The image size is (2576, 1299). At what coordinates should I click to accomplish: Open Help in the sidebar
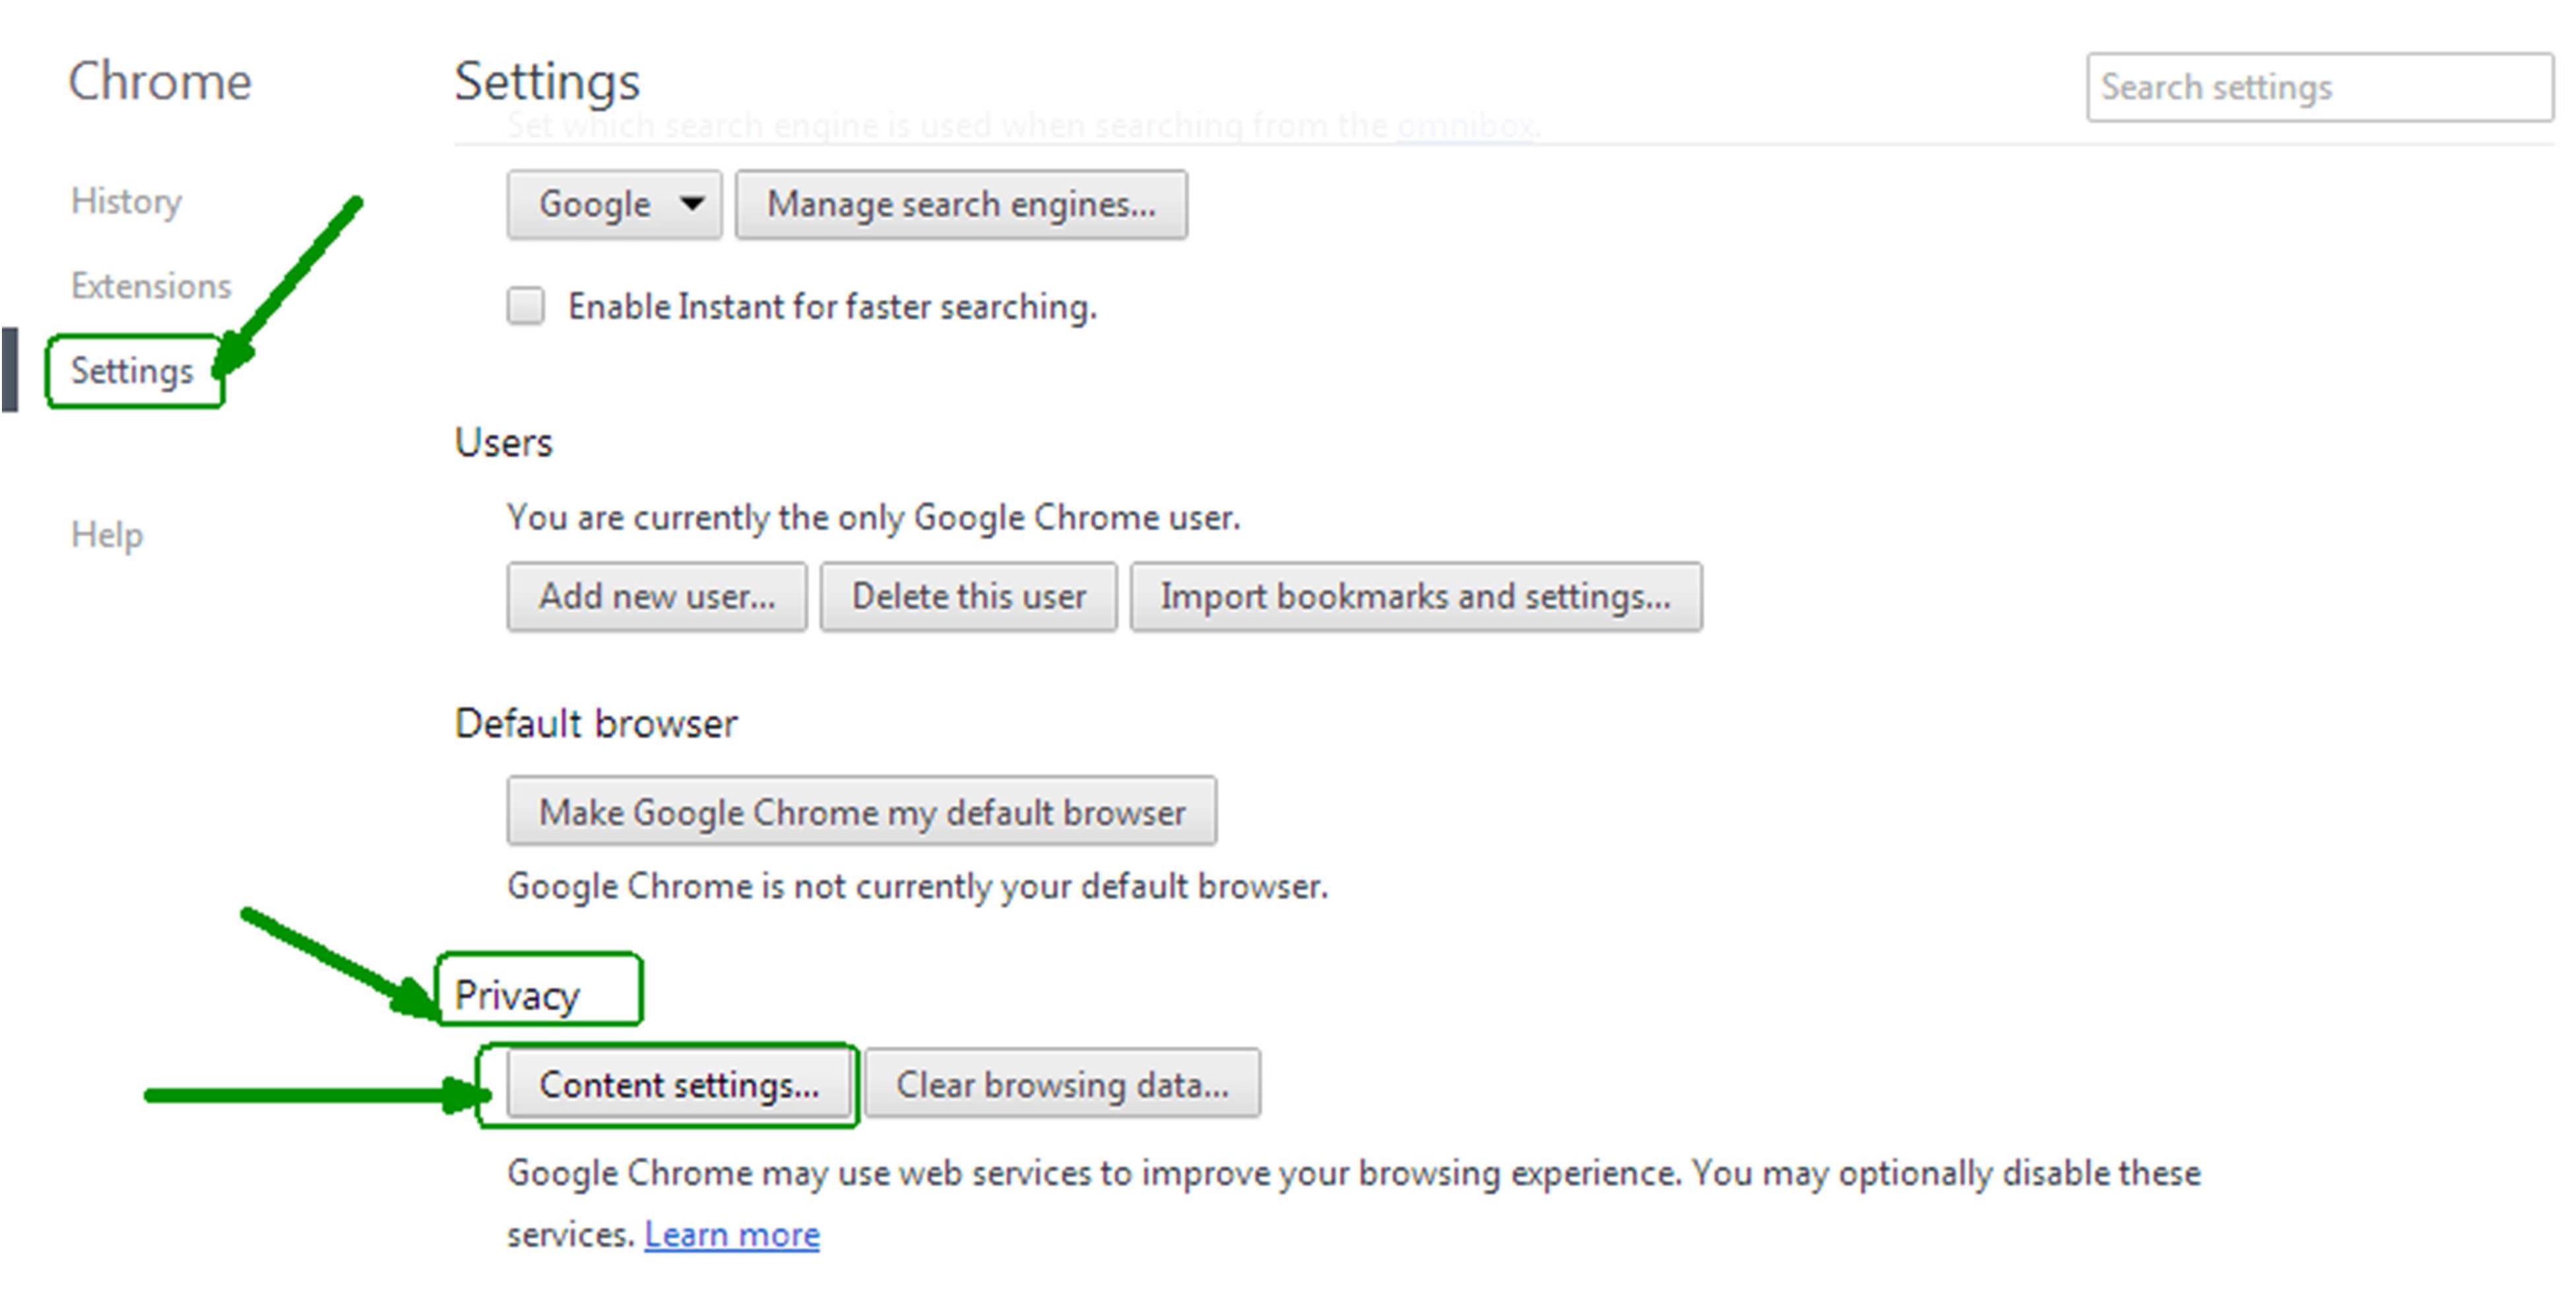(x=107, y=535)
